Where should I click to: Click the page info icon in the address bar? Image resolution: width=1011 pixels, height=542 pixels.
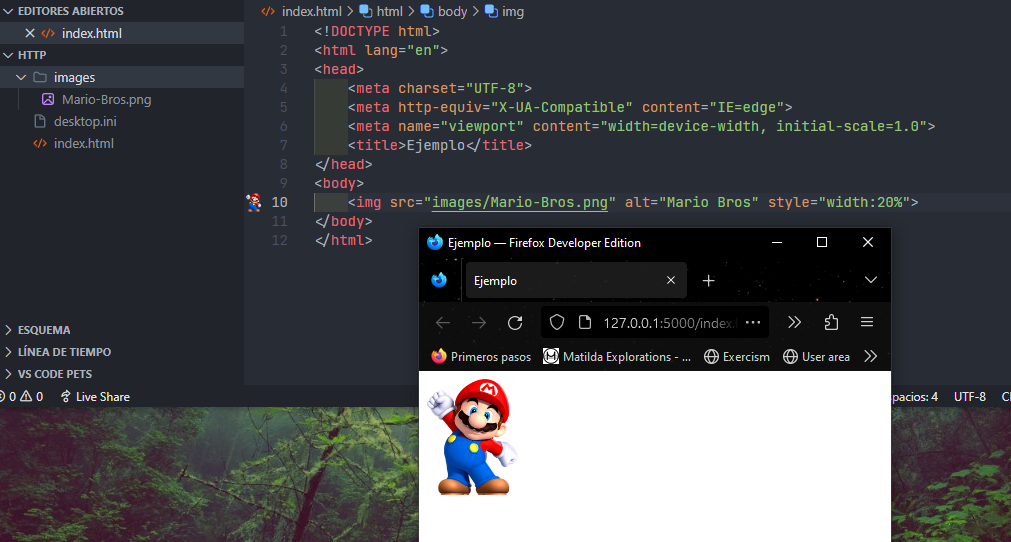pyautogui.click(x=585, y=322)
